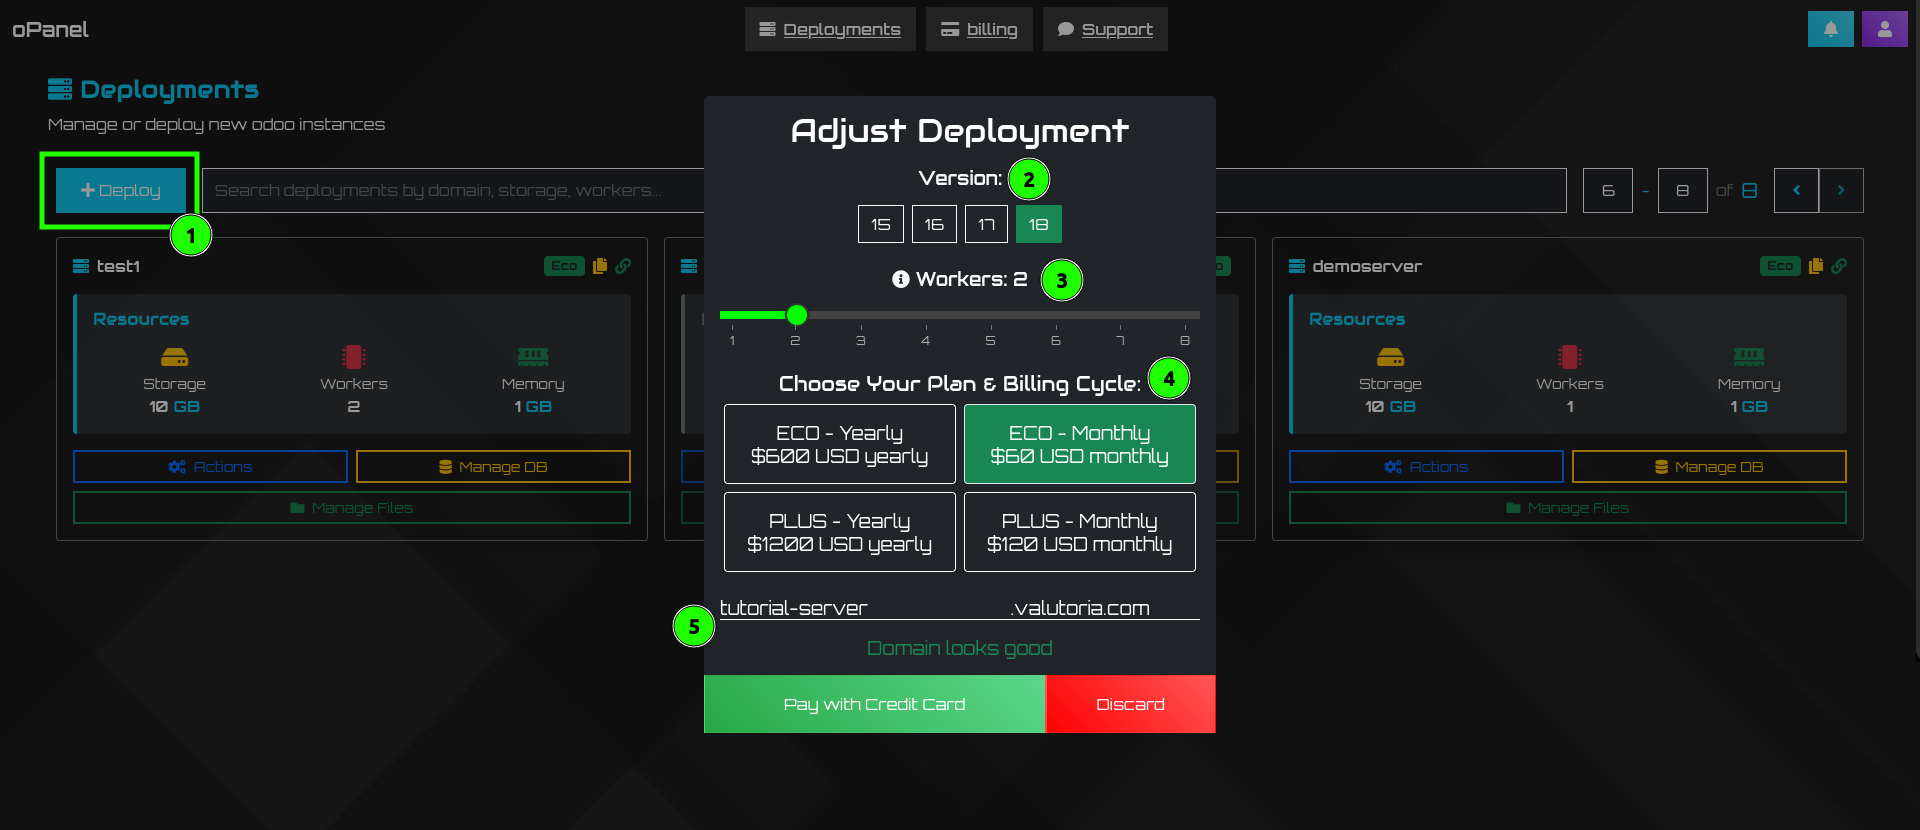Click the "Resources" heading in test1
The image size is (1920, 830).
pyautogui.click(x=141, y=319)
